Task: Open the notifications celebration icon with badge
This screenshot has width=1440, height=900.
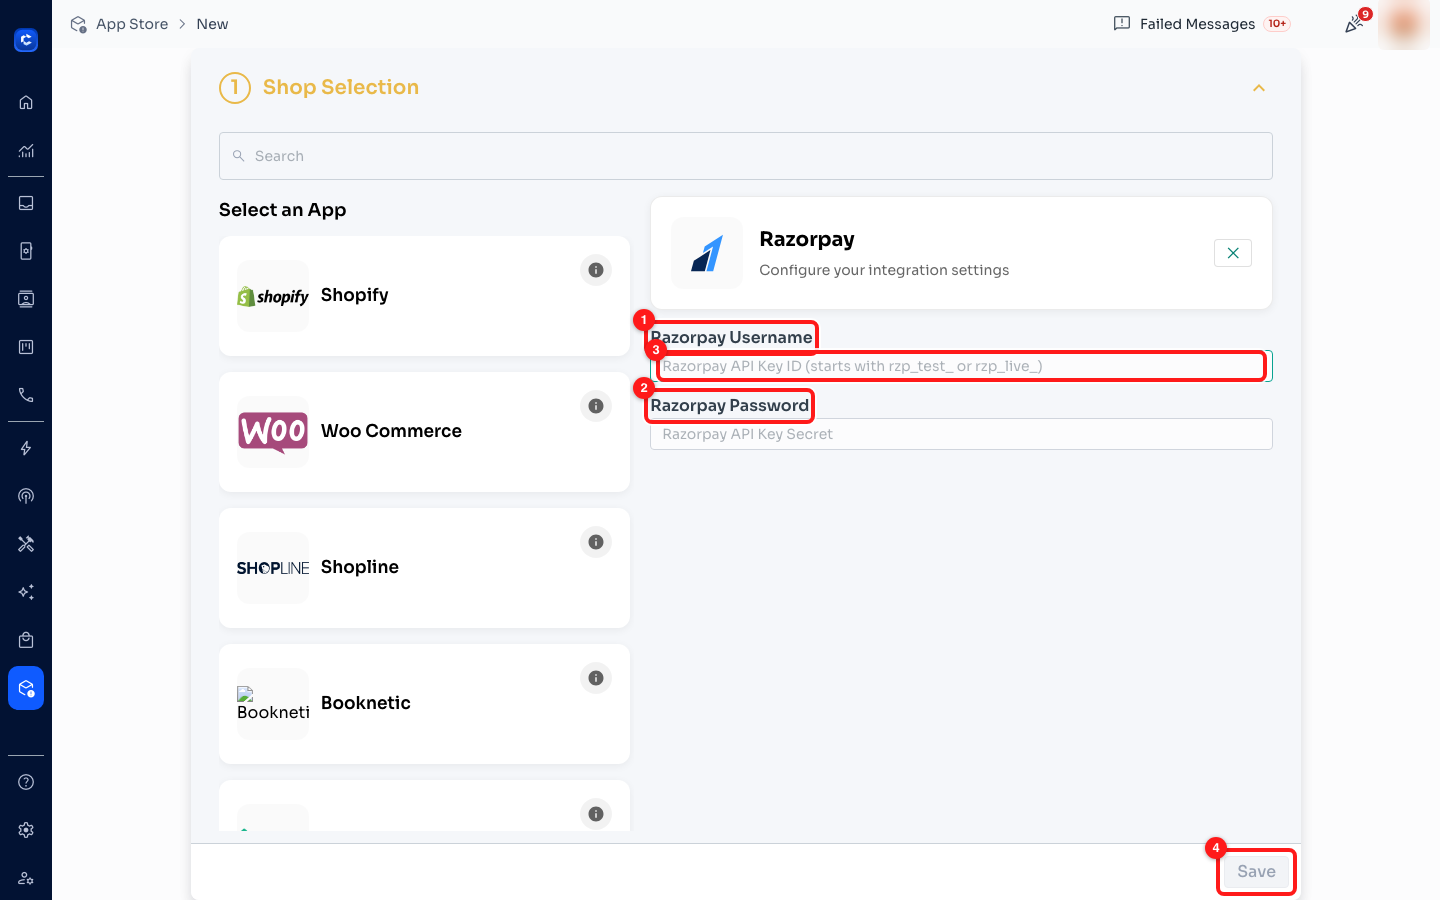Action: pyautogui.click(x=1354, y=24)
